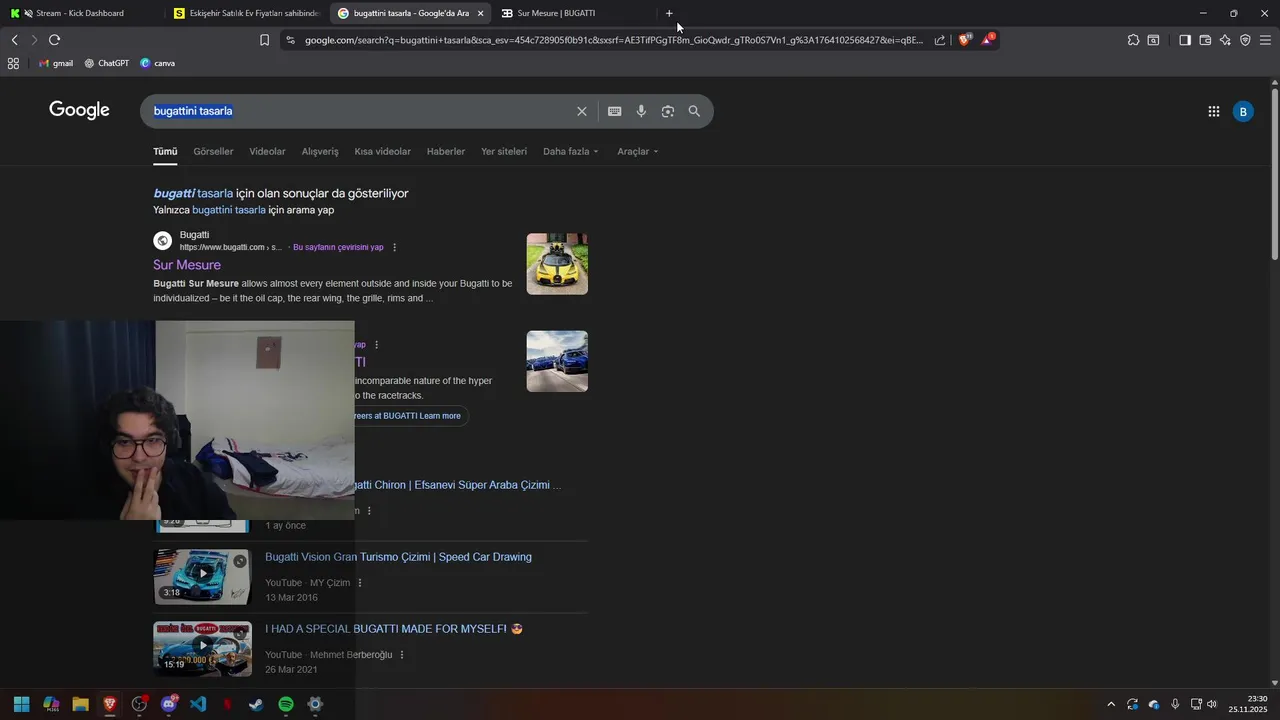Open Bugatti Chiron Efsanevi Süper Araba video link
Viewport: 1280px width, 720px height.
458,485
